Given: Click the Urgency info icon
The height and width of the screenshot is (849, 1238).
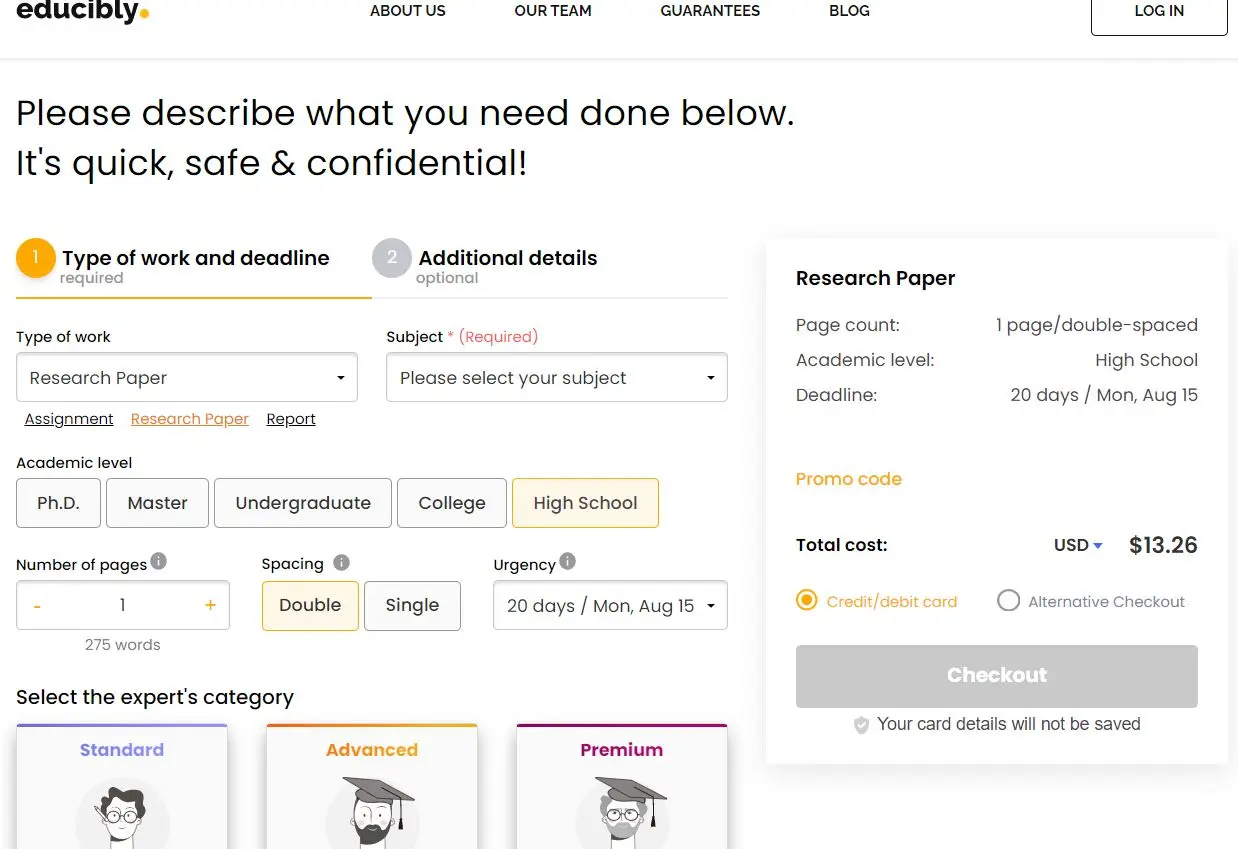Looking at the screenshot, I should [x=568, y=562].
